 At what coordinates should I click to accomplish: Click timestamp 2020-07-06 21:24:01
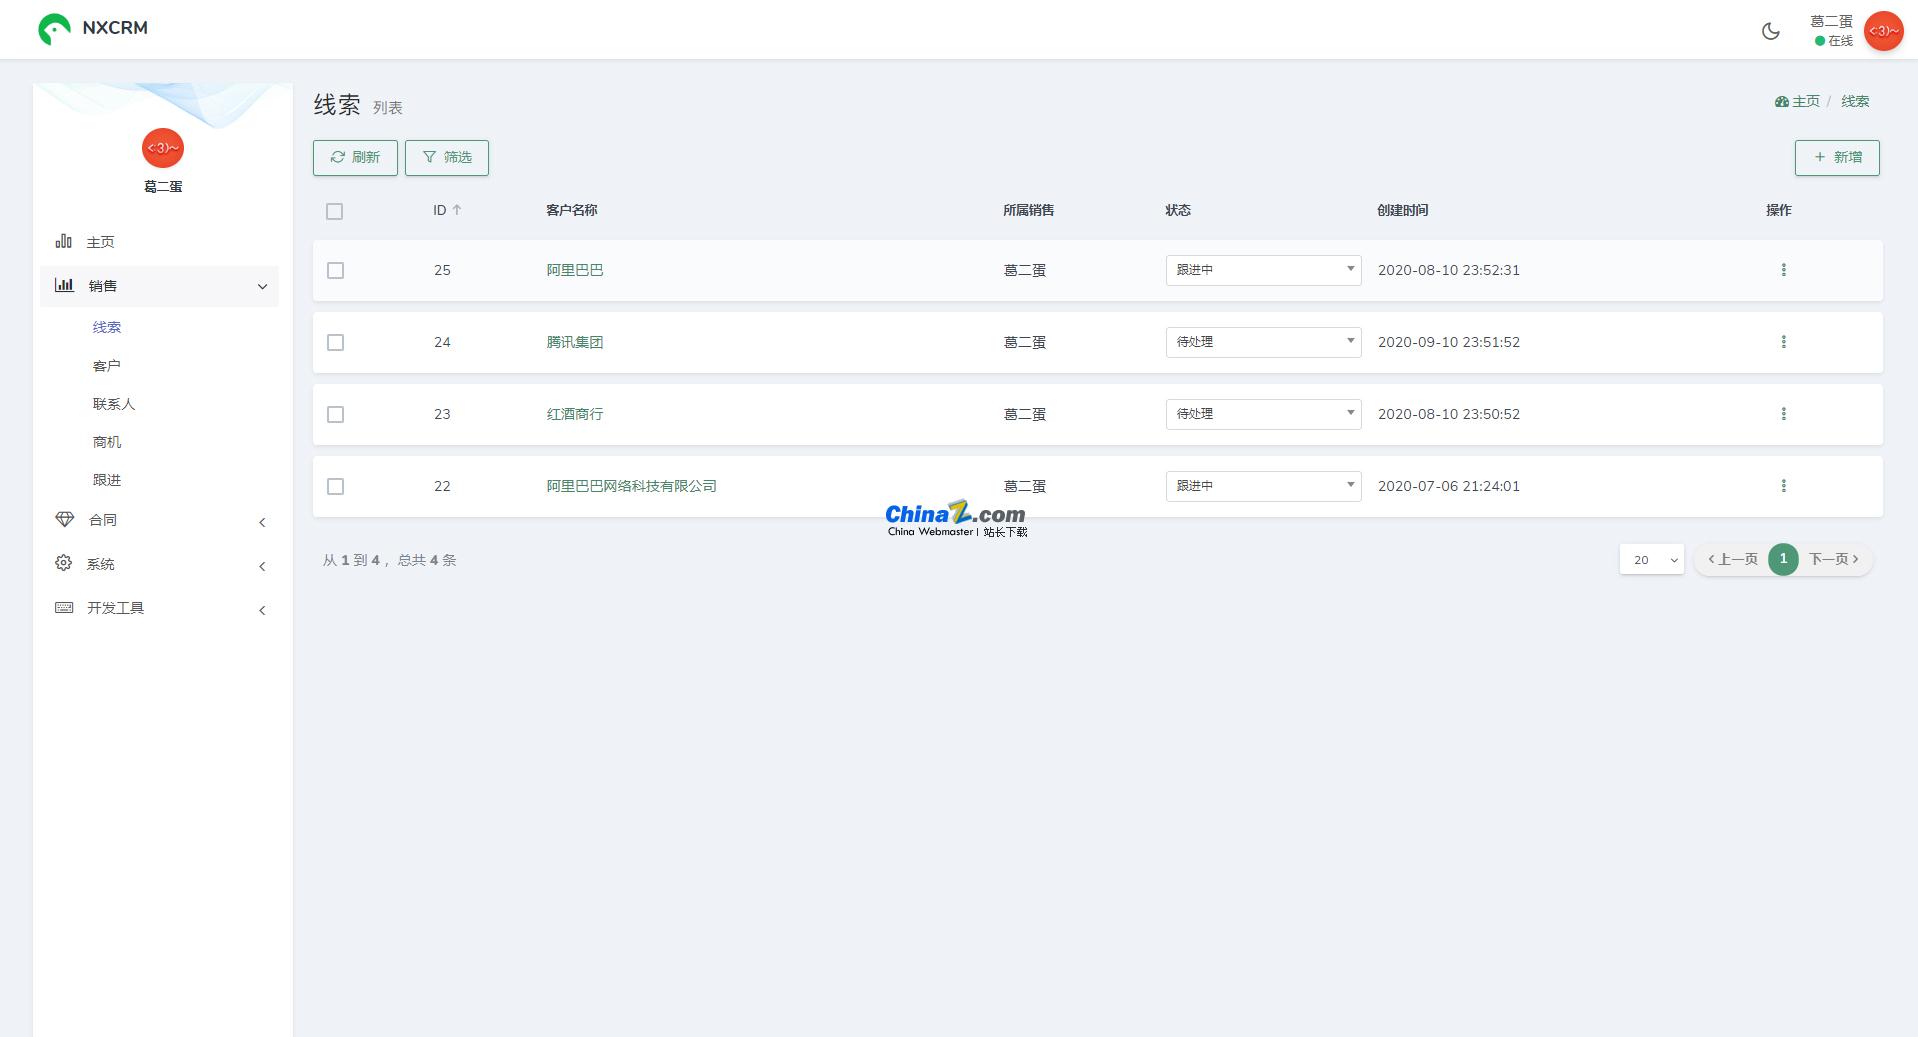coord(1449,486)
